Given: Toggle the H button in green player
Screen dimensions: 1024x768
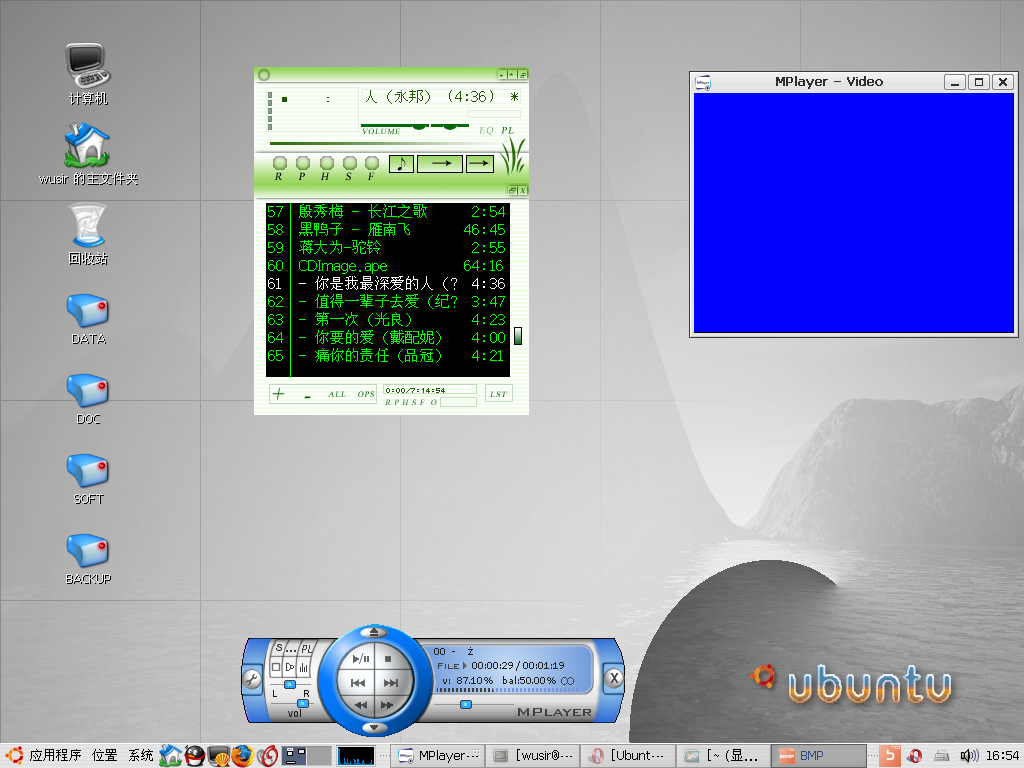Looking at the screenshot, I should pos(327,163).
